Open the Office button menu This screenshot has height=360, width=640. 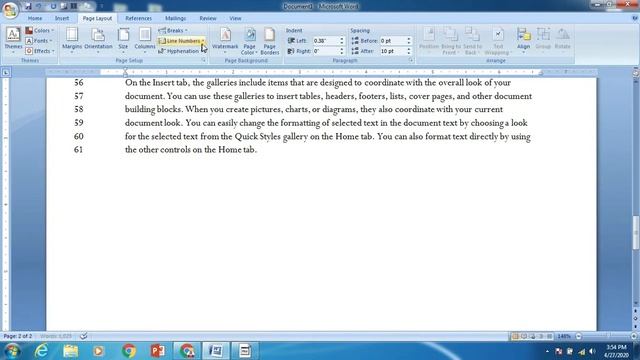coord(10,9)
